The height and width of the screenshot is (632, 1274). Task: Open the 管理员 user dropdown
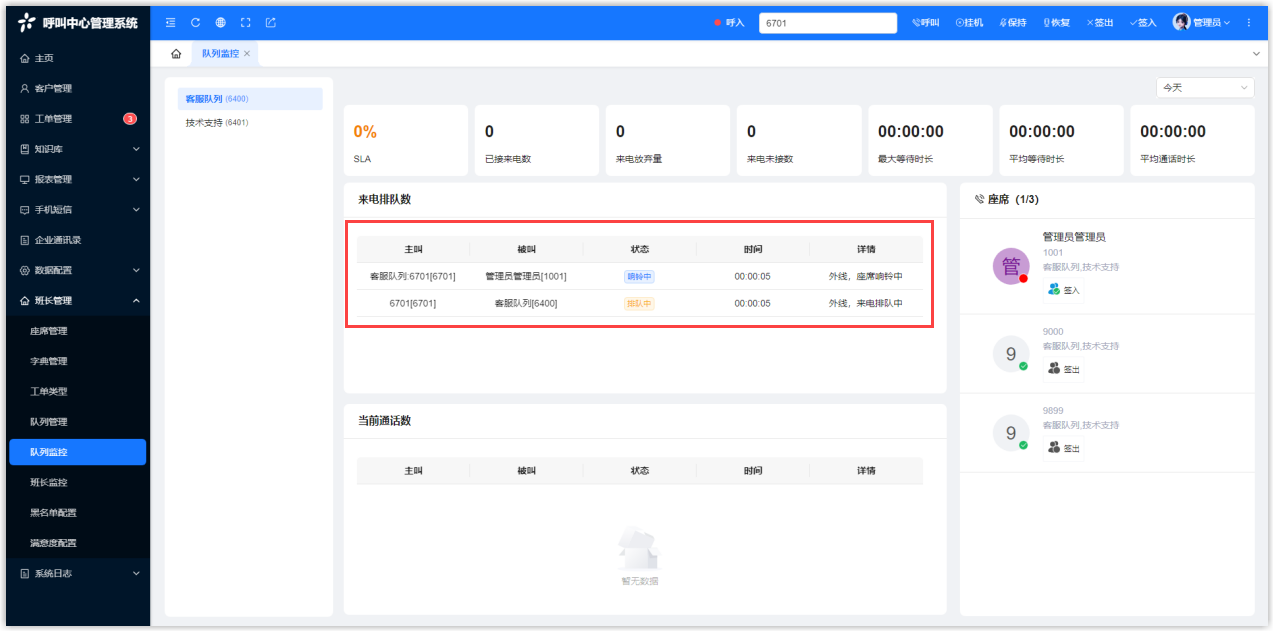point(1201,22)
